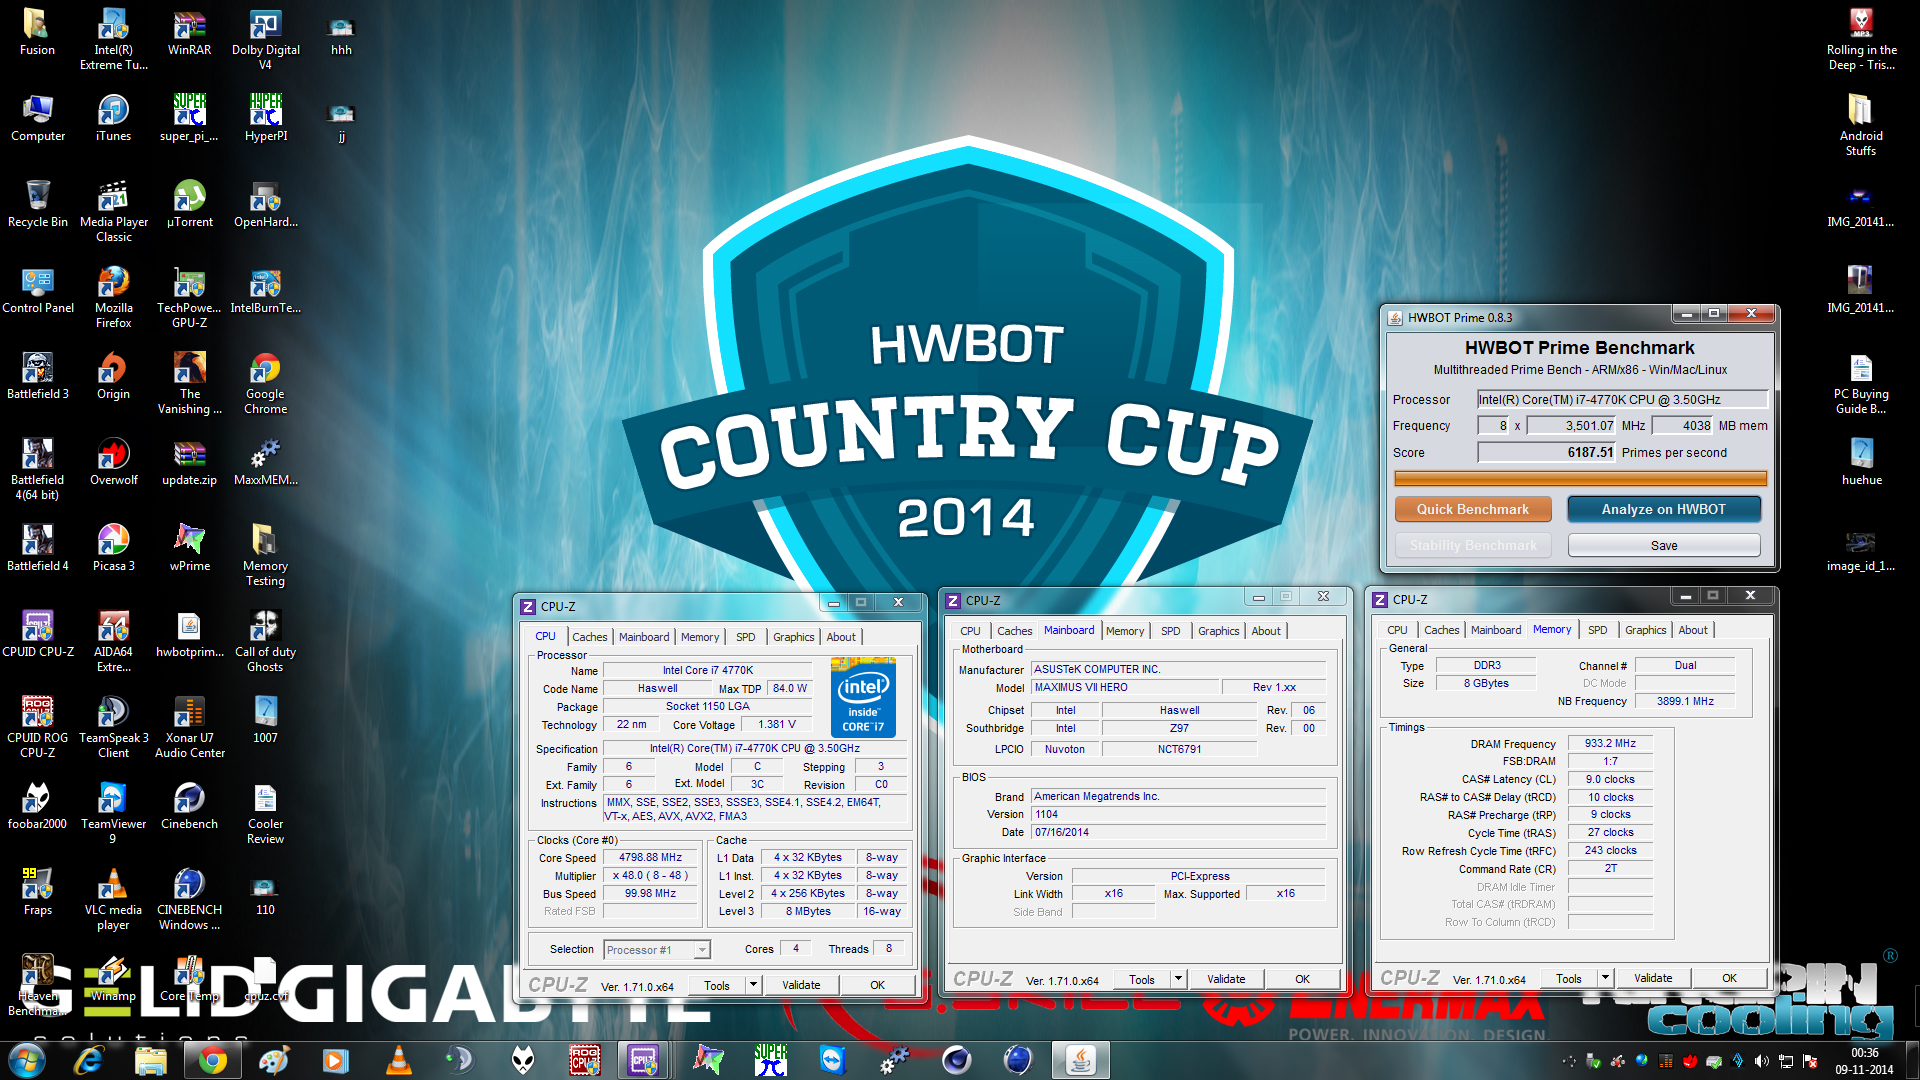This screenshot has width=1920, height=1080.
Task: Click motherboard model MAXIMUS VII HERO
Action: 1125,688
